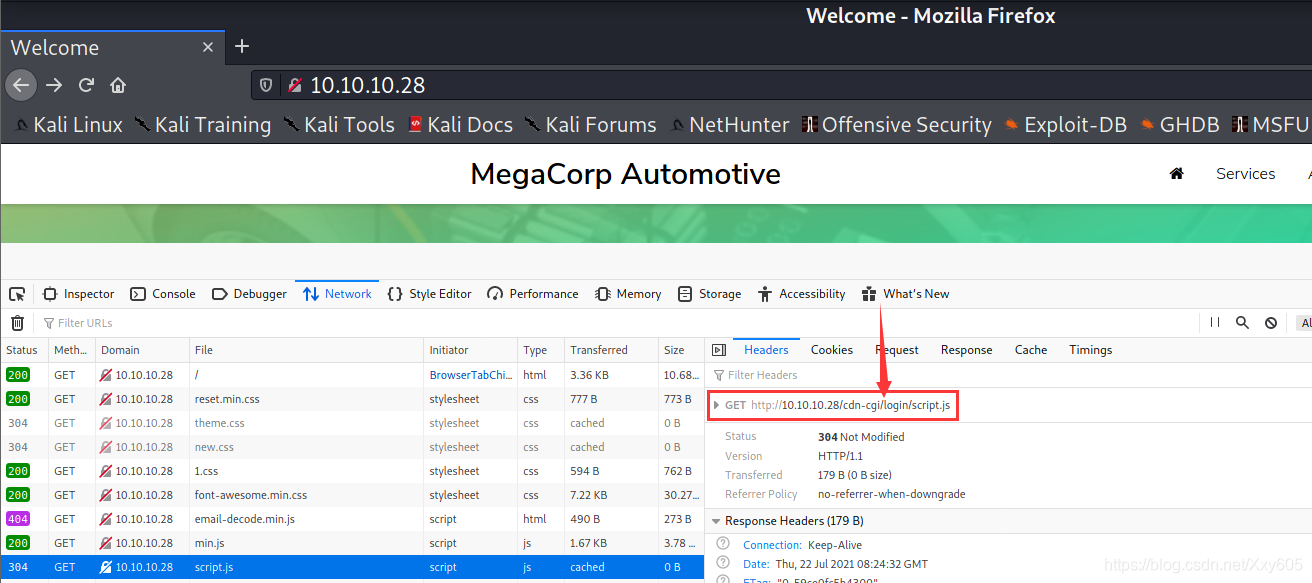Open the Kali Linux bookmark
Image resolution: width=1312 pixels, height=583 pixels.
point(68,125)
